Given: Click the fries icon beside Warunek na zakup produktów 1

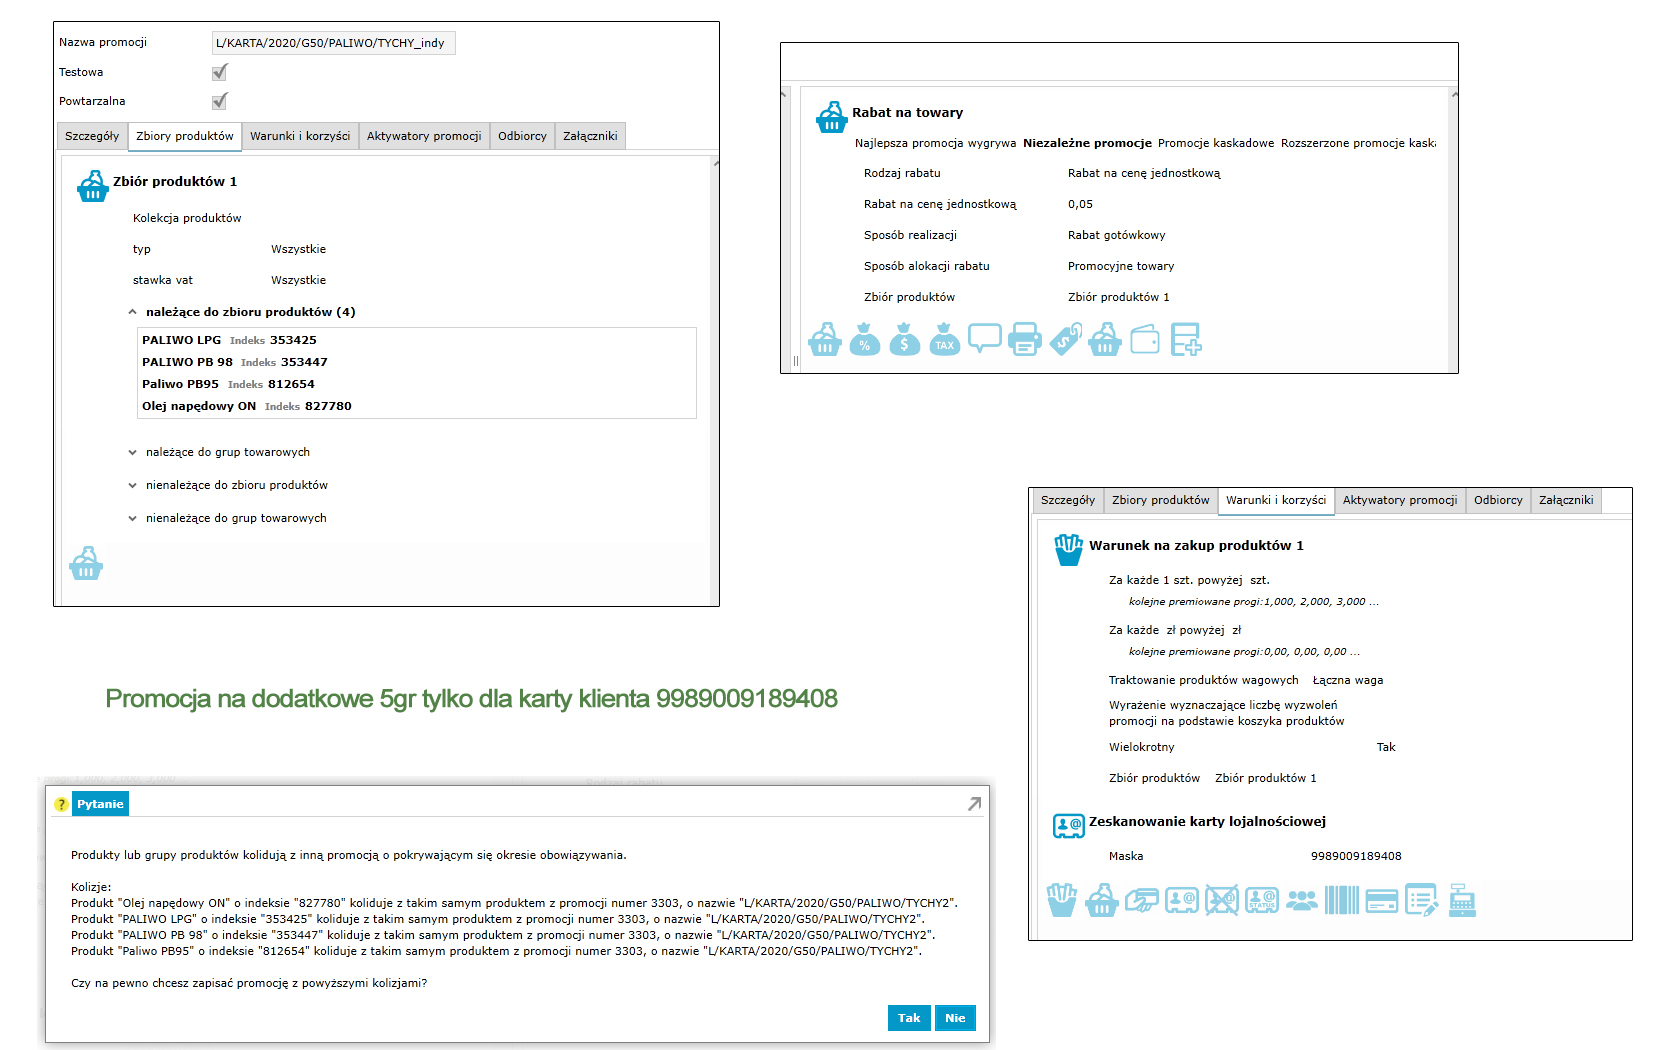Looking at the screenshot, I should click(1069, 550).
